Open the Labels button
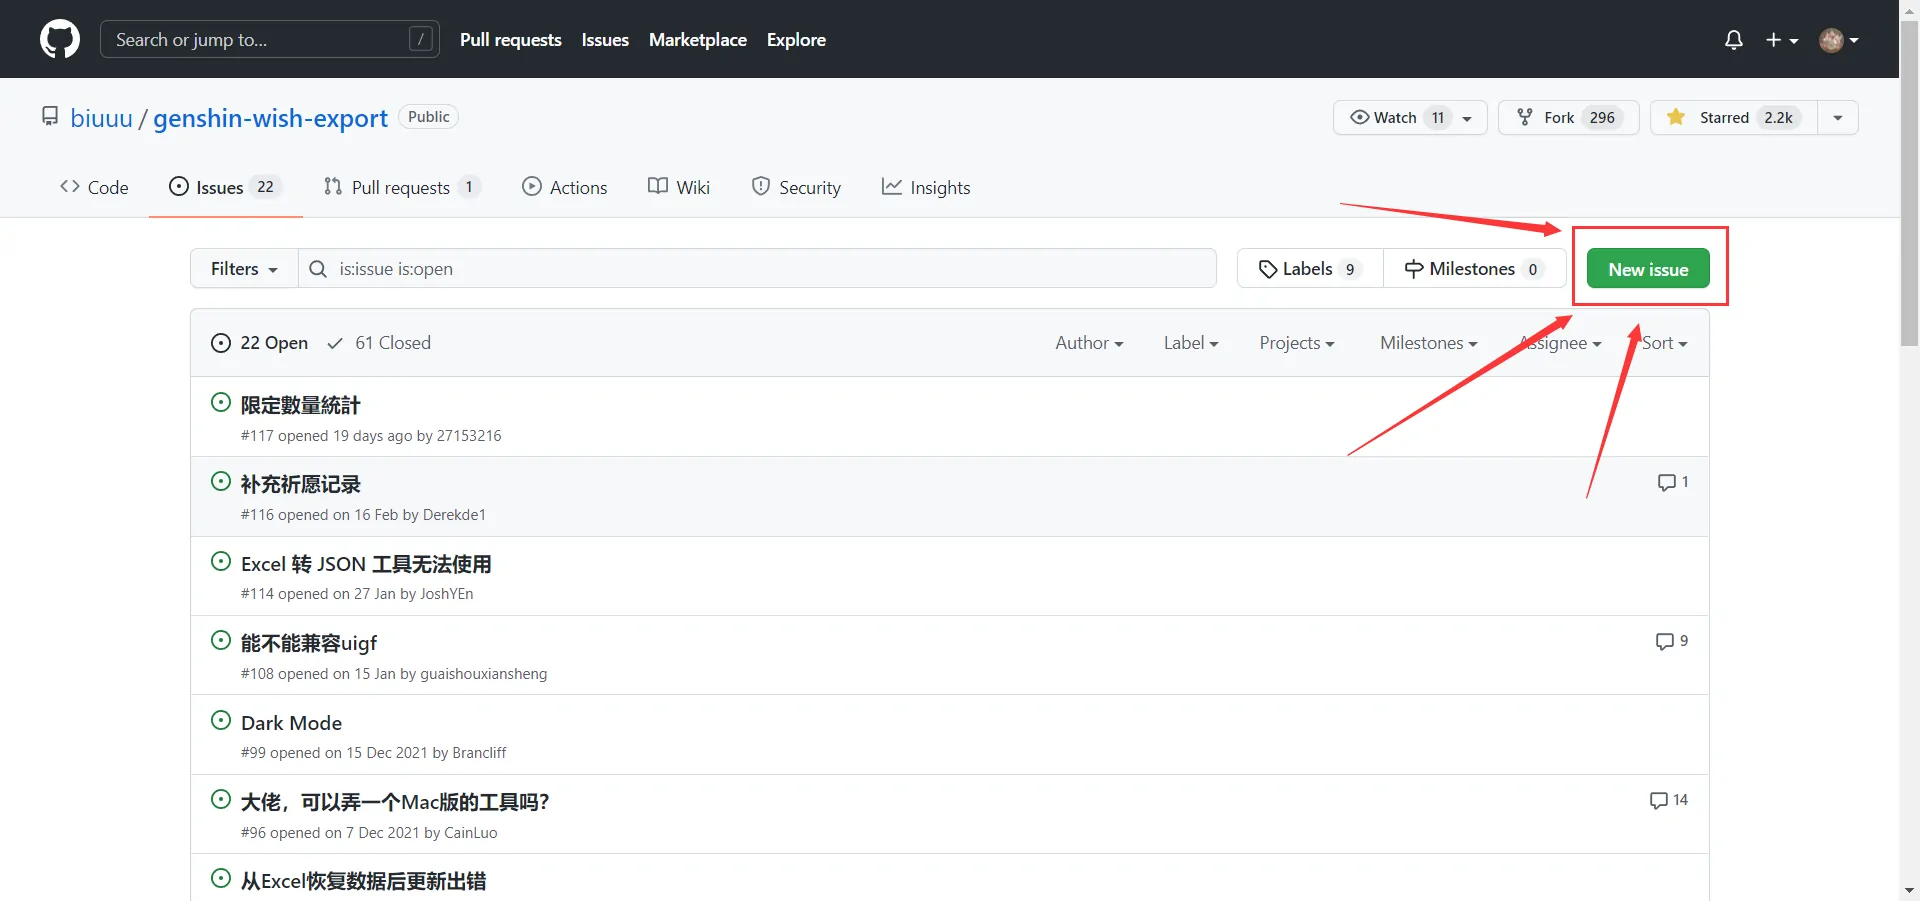1920x901 pixels. pyautogui.click(x=1310, y=269)
